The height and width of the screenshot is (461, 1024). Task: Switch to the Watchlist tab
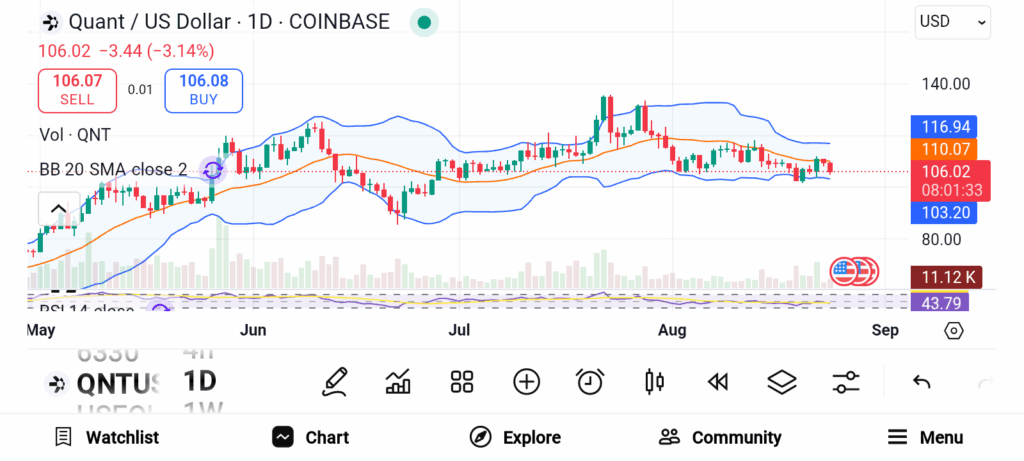coord(107,437)
